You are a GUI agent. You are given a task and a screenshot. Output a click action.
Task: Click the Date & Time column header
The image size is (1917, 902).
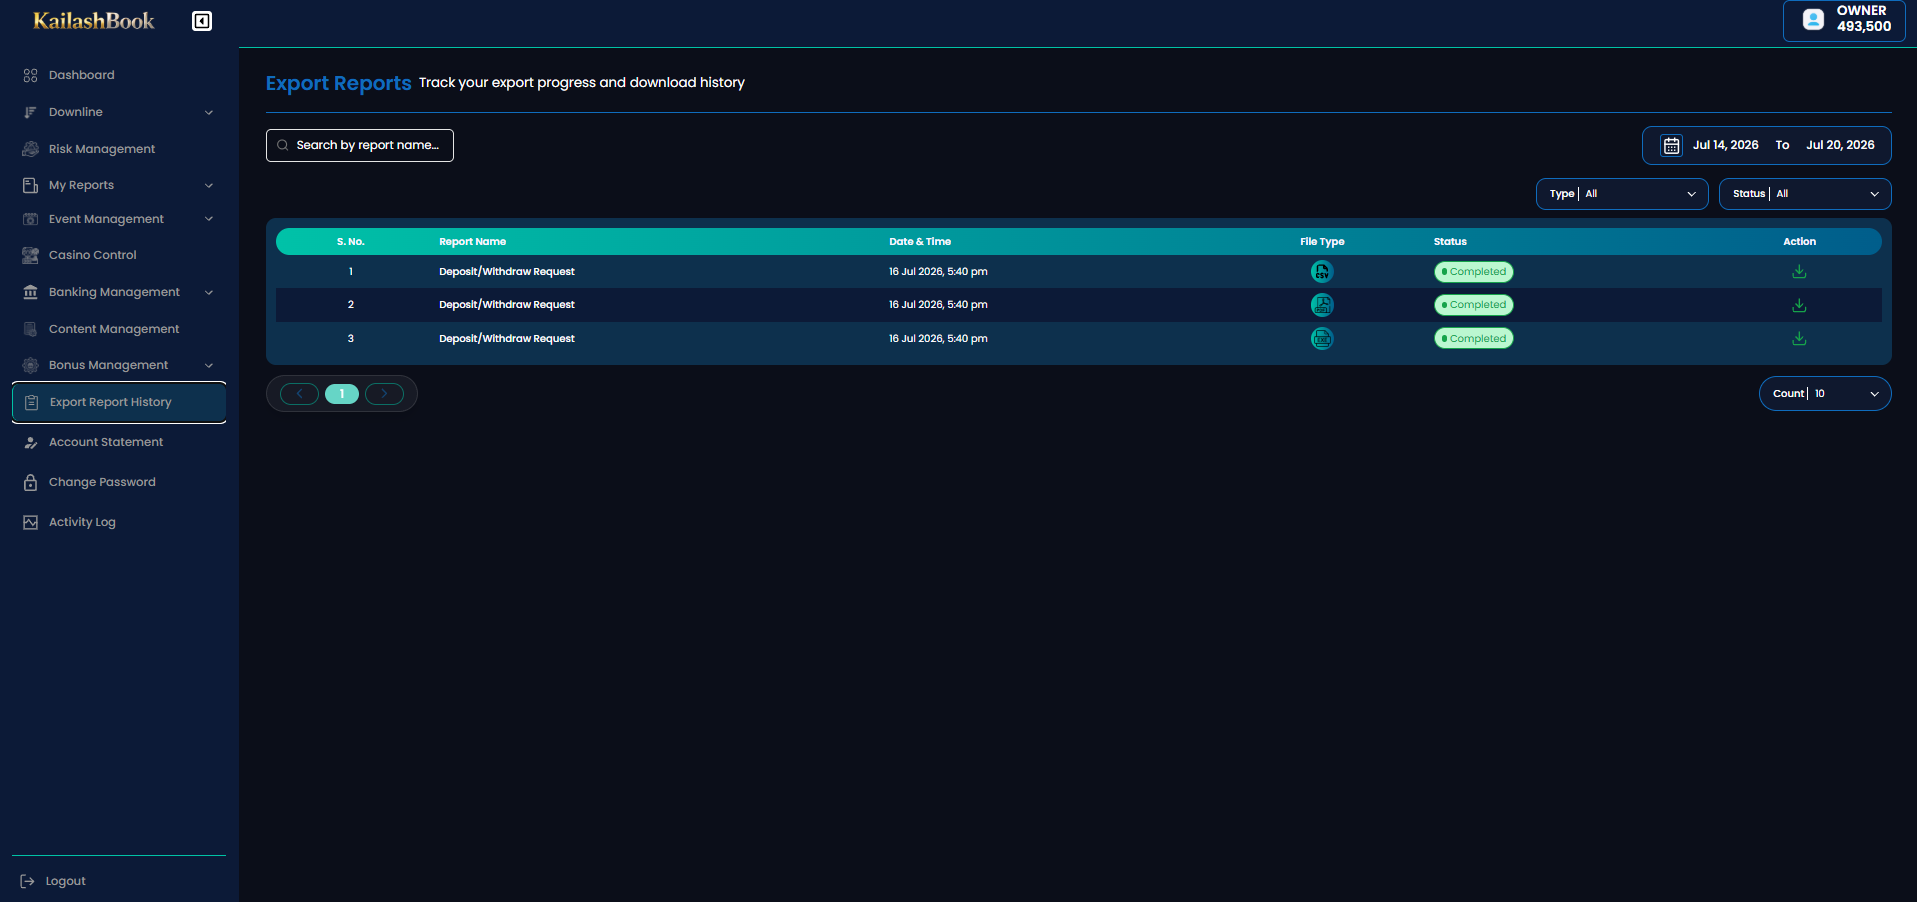(x=920, y=242)
